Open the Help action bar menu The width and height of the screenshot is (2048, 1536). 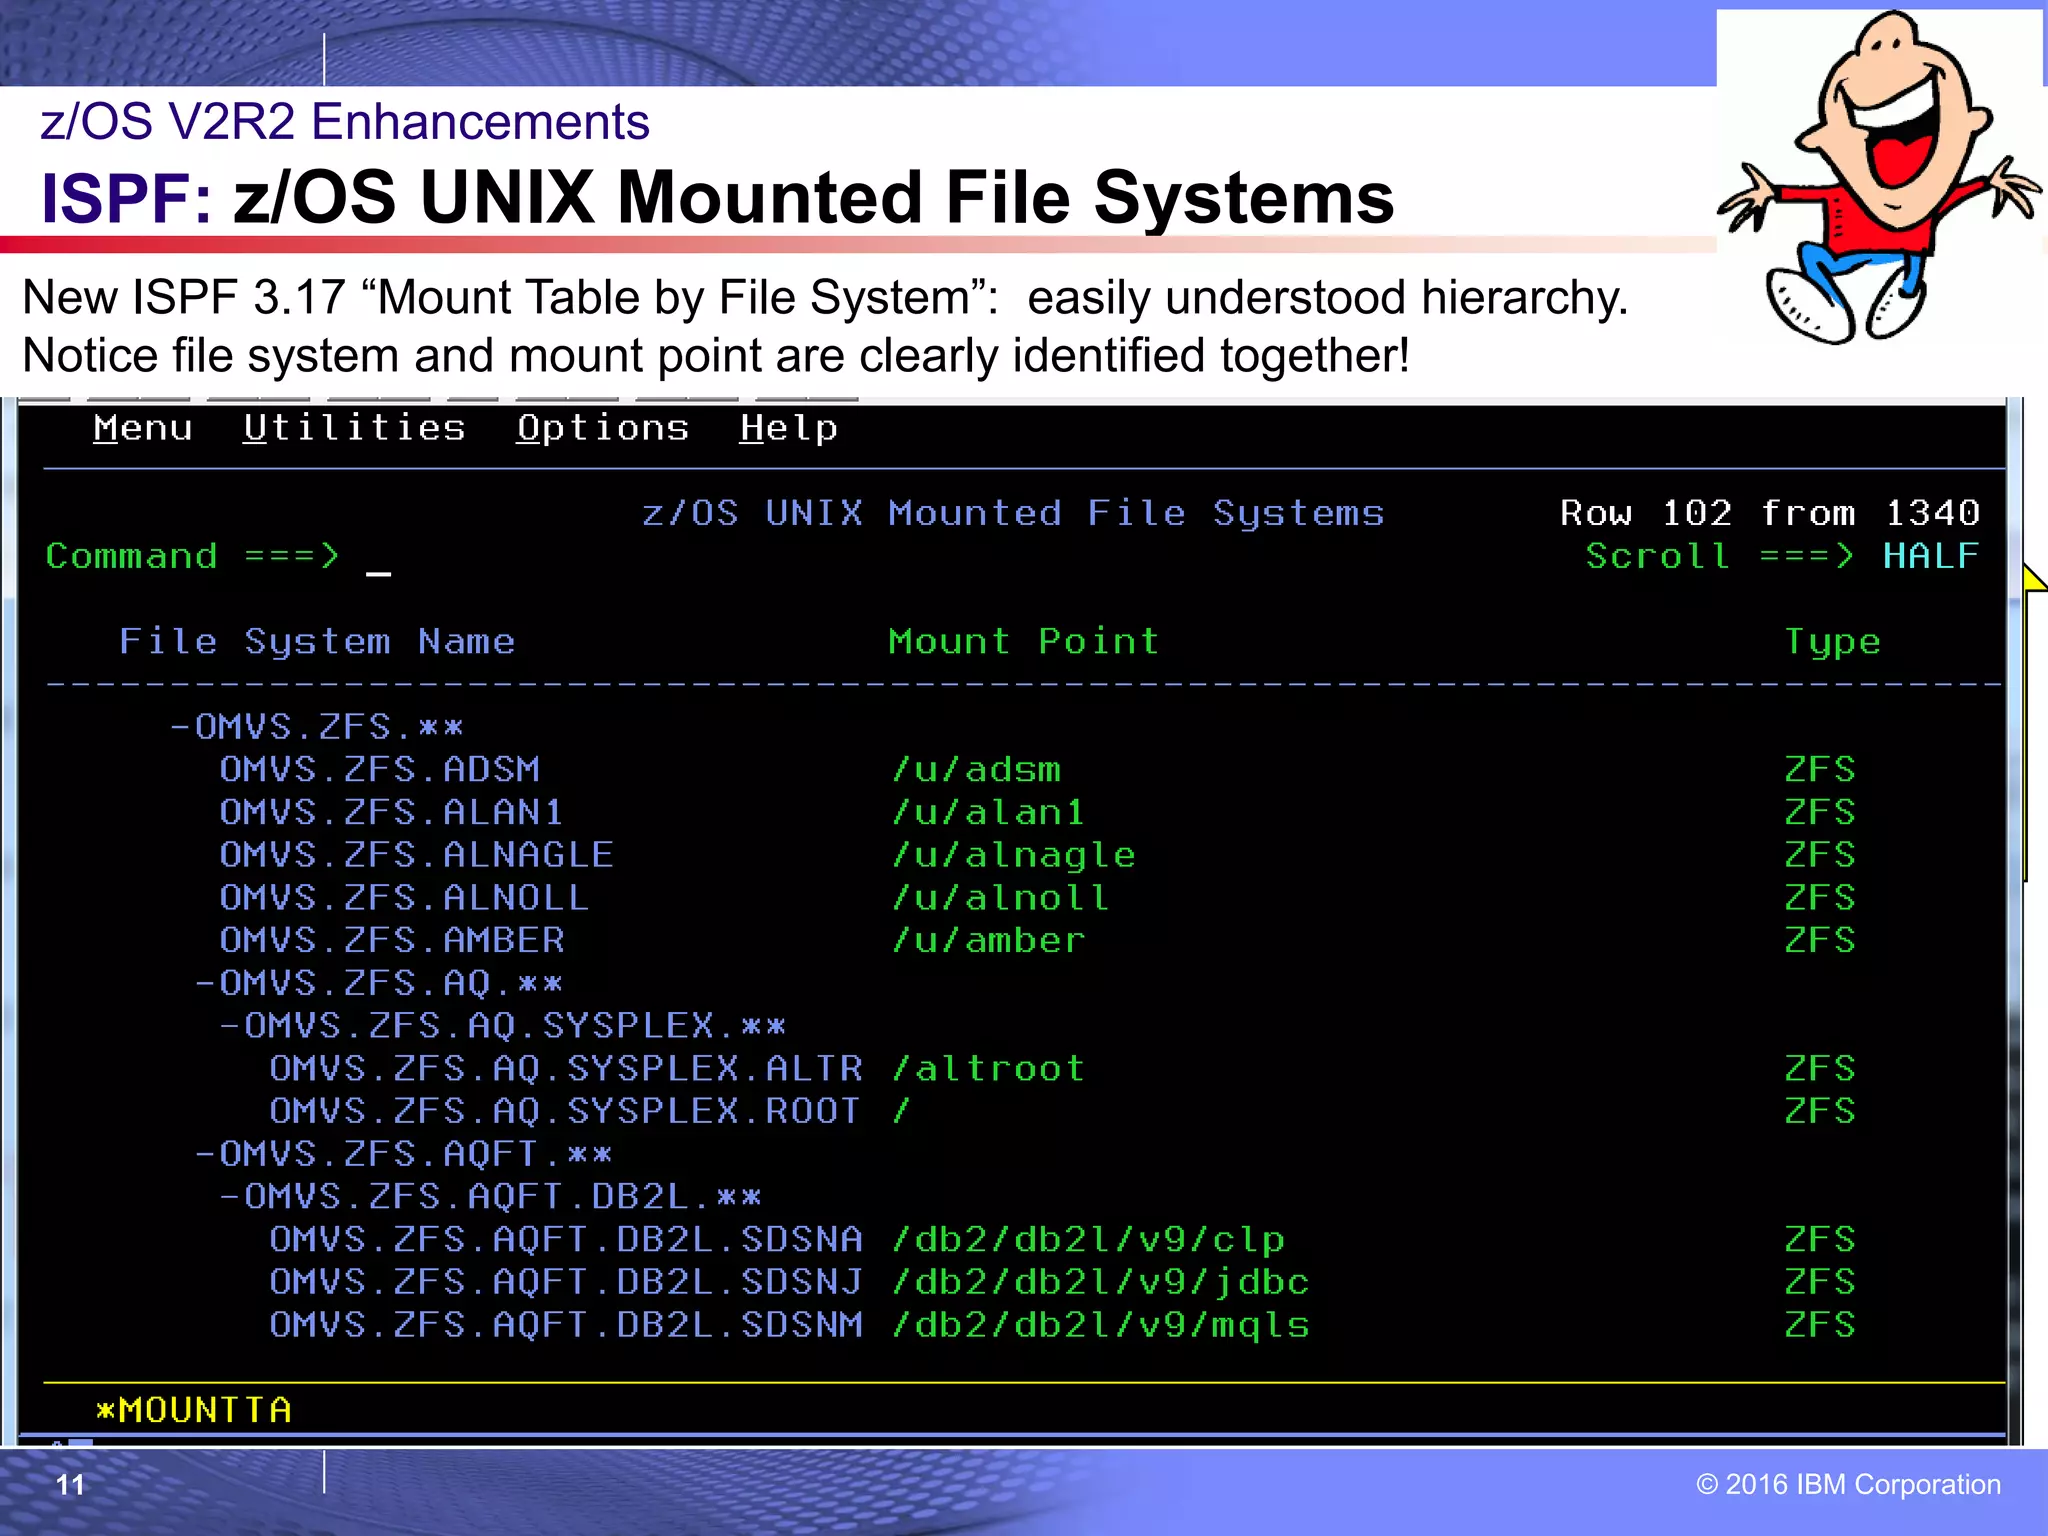(x=789, y=429)
